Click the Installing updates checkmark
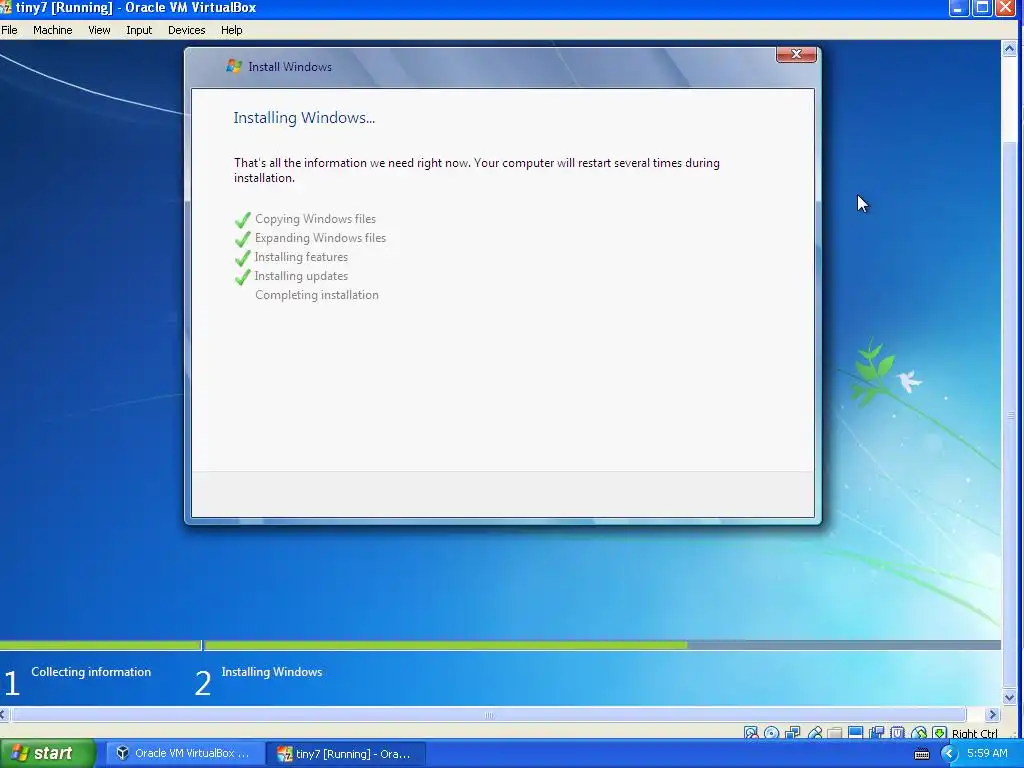1024x768 pixels. (242, 276)
